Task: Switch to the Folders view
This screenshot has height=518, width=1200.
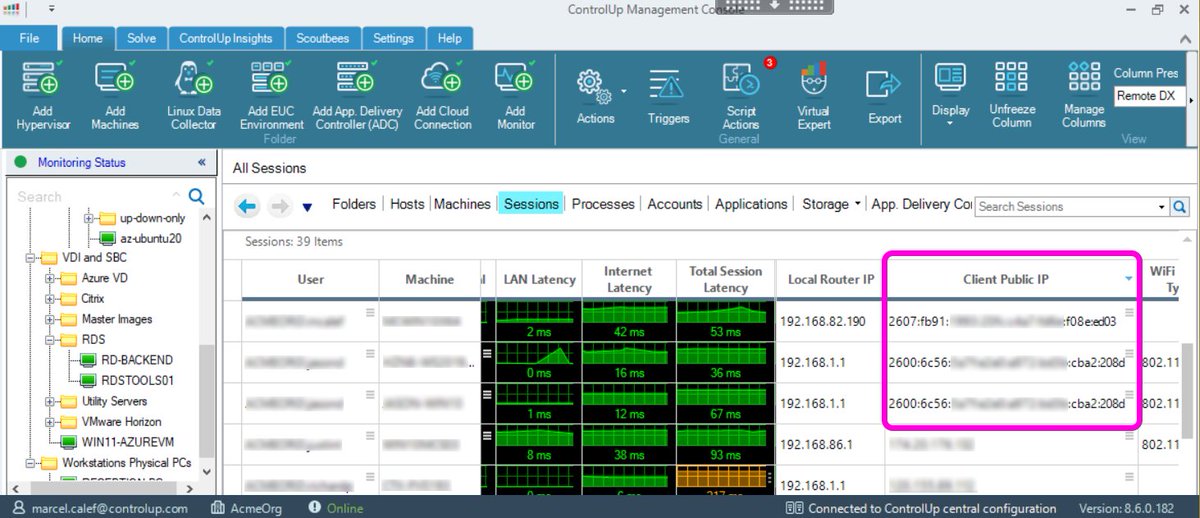Action: click(354, 204)
